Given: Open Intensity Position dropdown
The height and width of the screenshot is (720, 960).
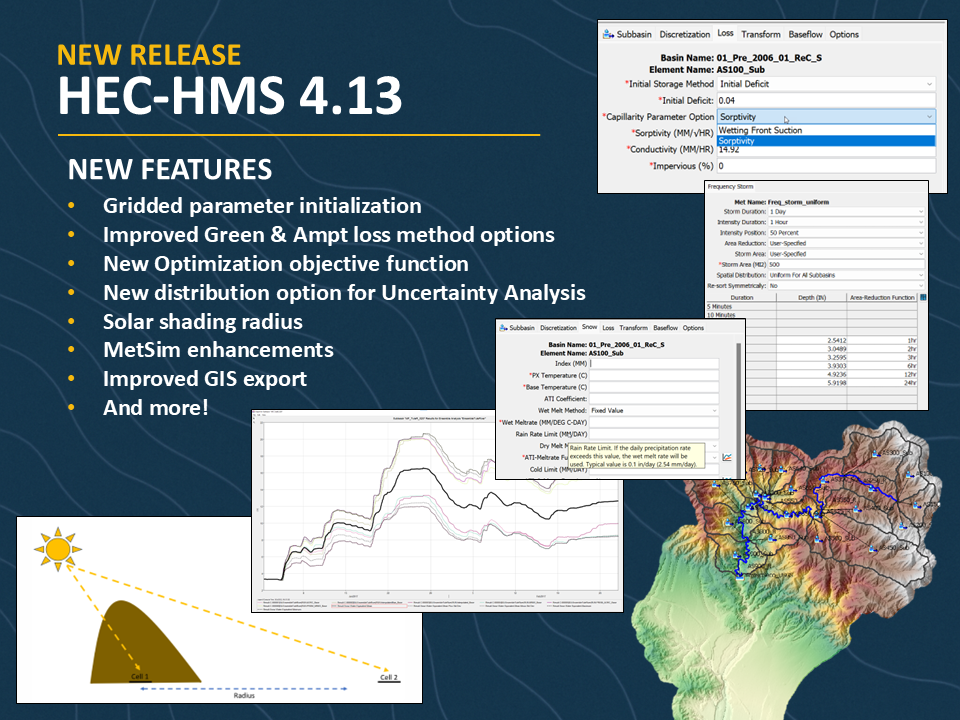Looking at the screenshot, I should [x=846, y=233].
